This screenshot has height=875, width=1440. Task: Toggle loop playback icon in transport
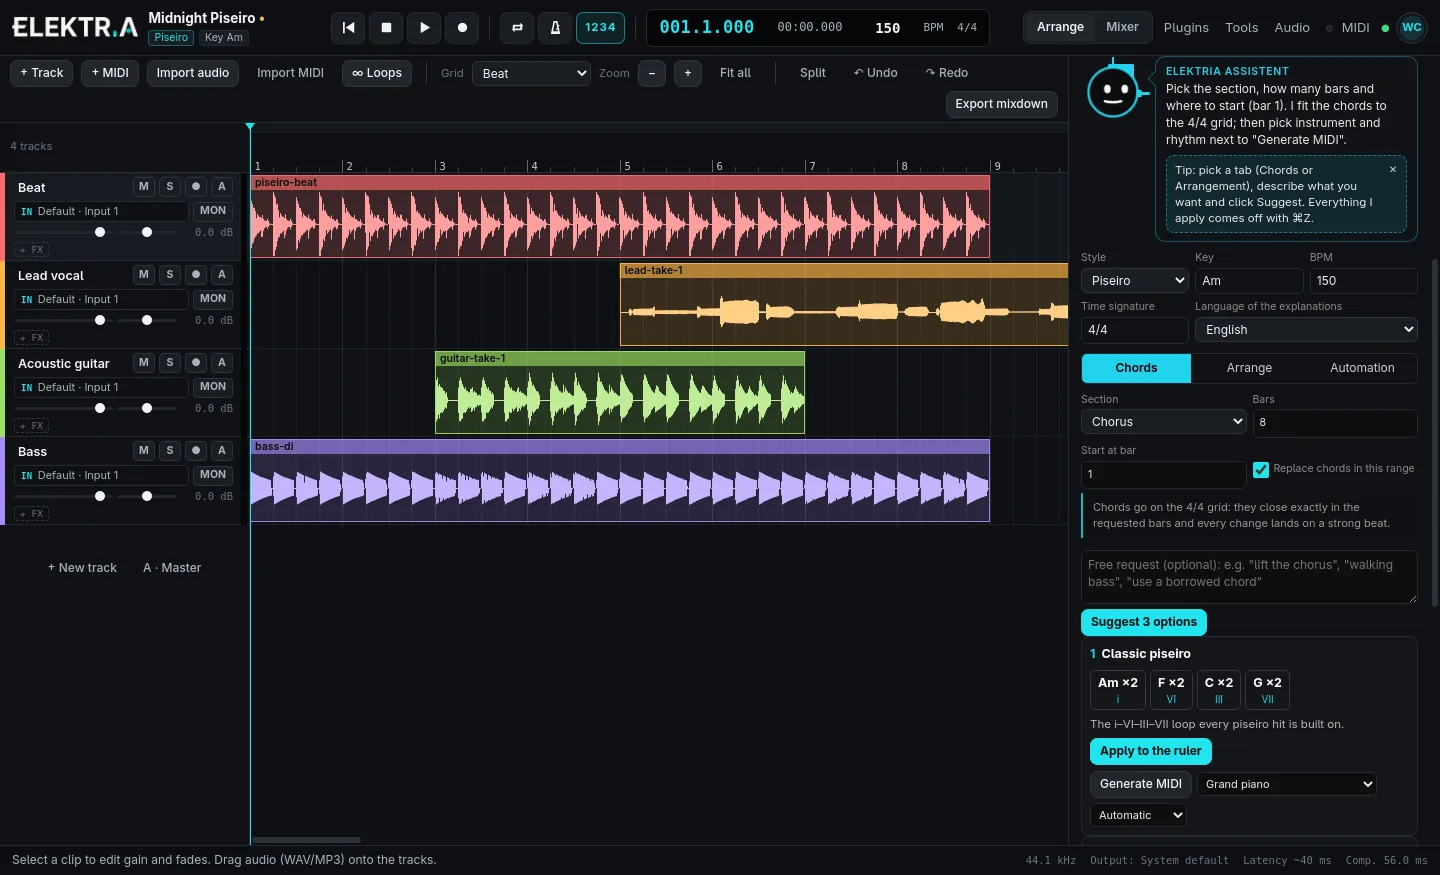[517, 28]
